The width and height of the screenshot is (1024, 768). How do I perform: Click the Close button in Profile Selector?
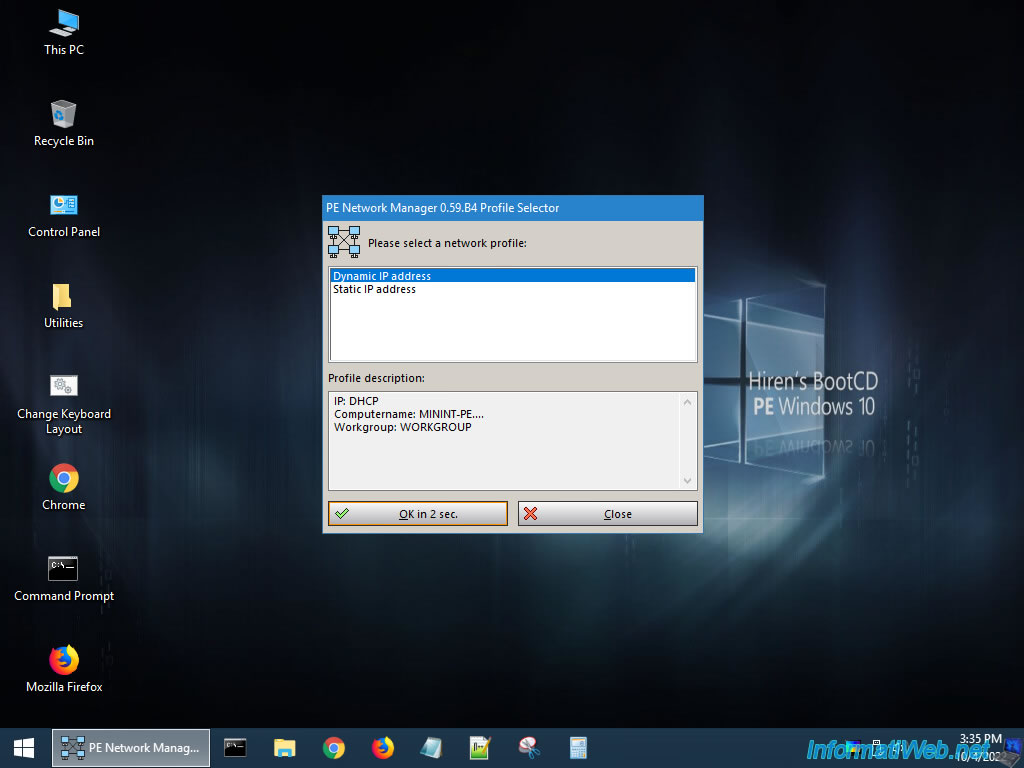607,514
